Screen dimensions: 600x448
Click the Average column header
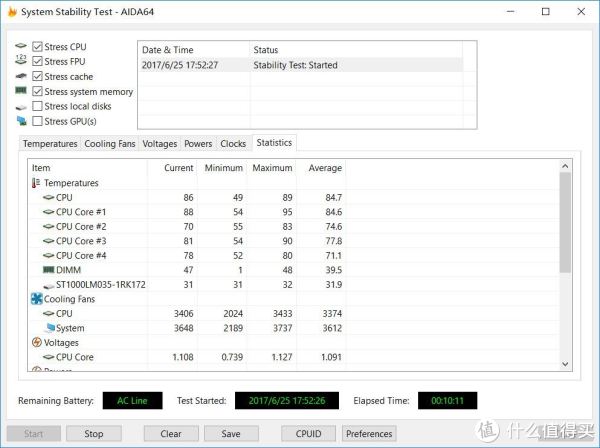(321, 168)
